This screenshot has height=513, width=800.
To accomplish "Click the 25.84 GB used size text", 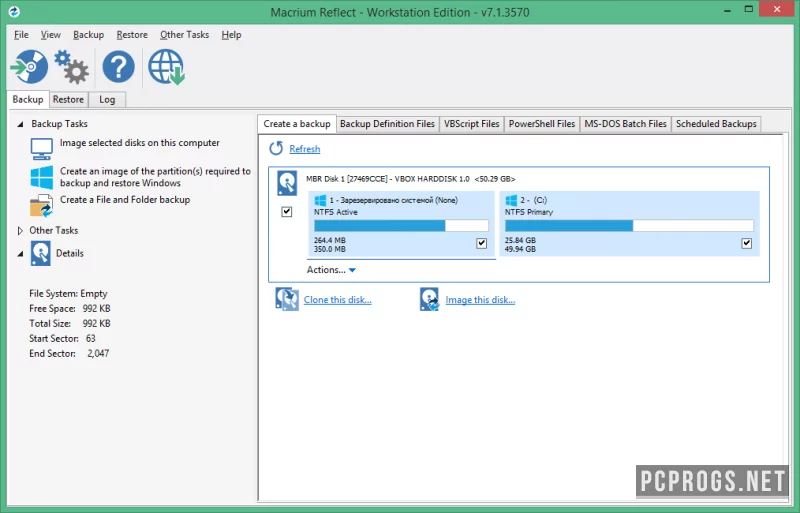I will tap(520, 240).
